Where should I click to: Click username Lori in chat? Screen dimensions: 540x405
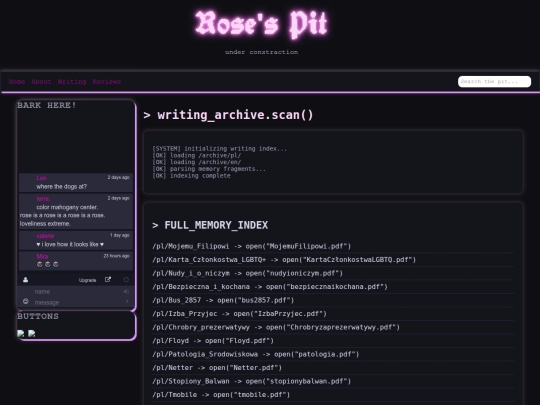[41, 178]
